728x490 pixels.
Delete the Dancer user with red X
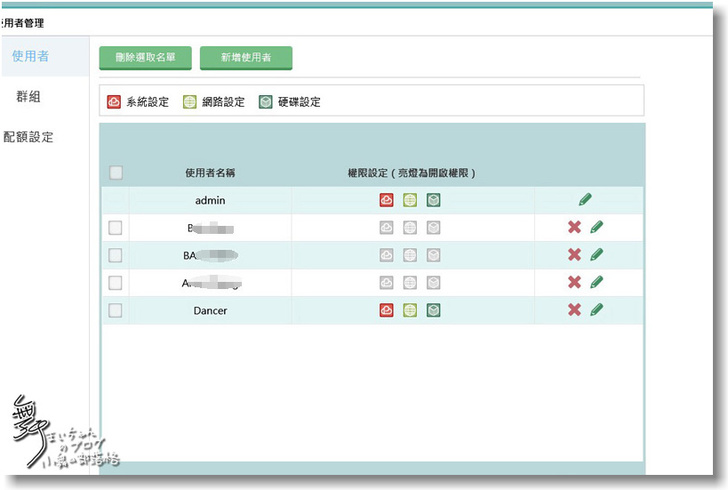[x=574, y=310]
